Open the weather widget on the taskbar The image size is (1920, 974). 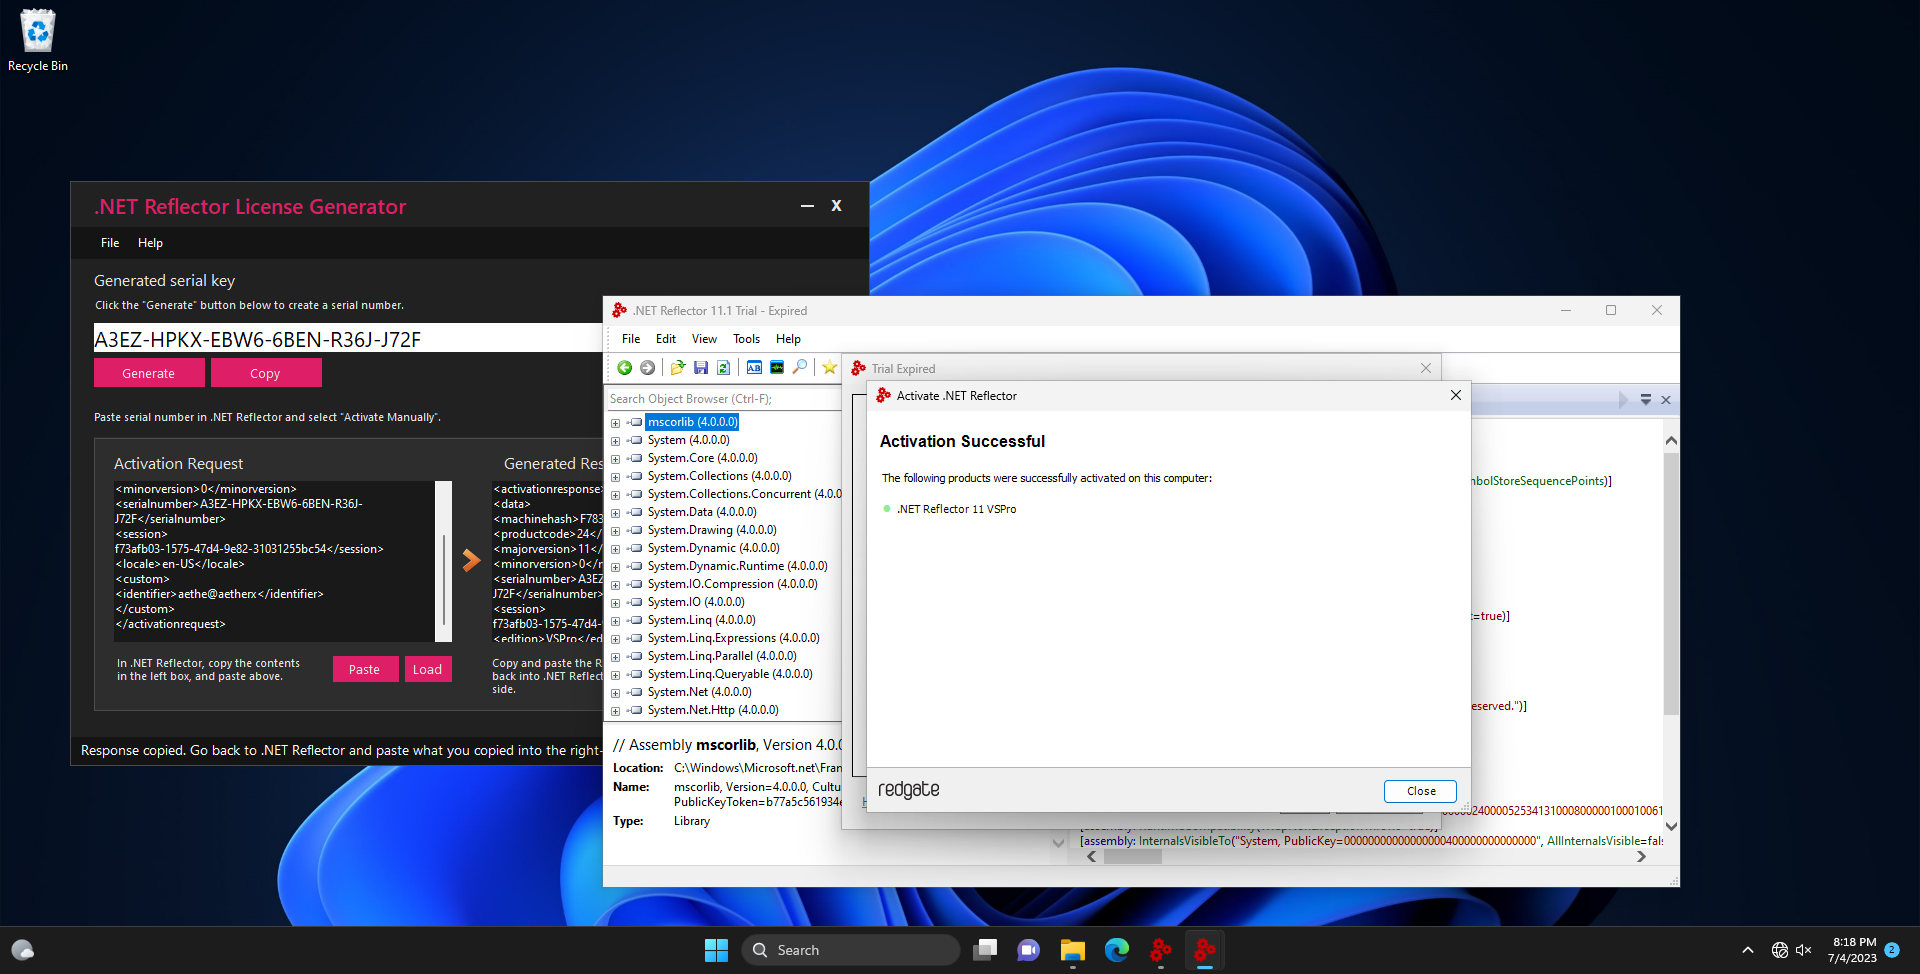click(23, 950)
